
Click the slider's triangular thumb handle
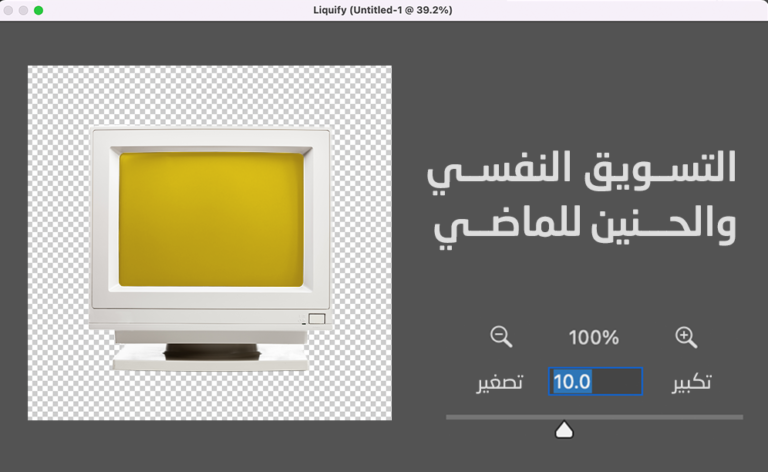pos(564,430)
